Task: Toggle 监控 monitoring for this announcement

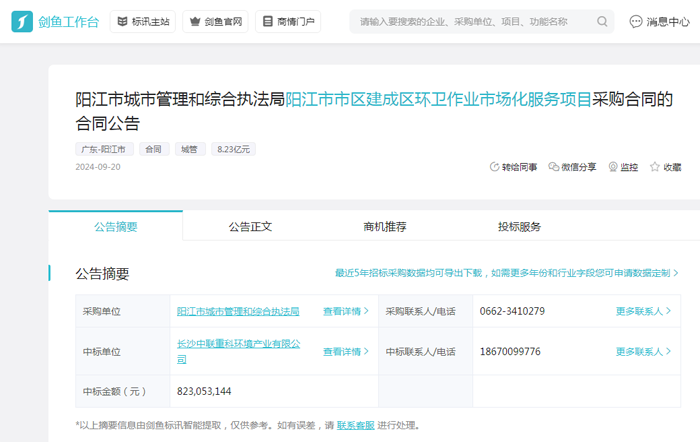Action: pos(613,167)
